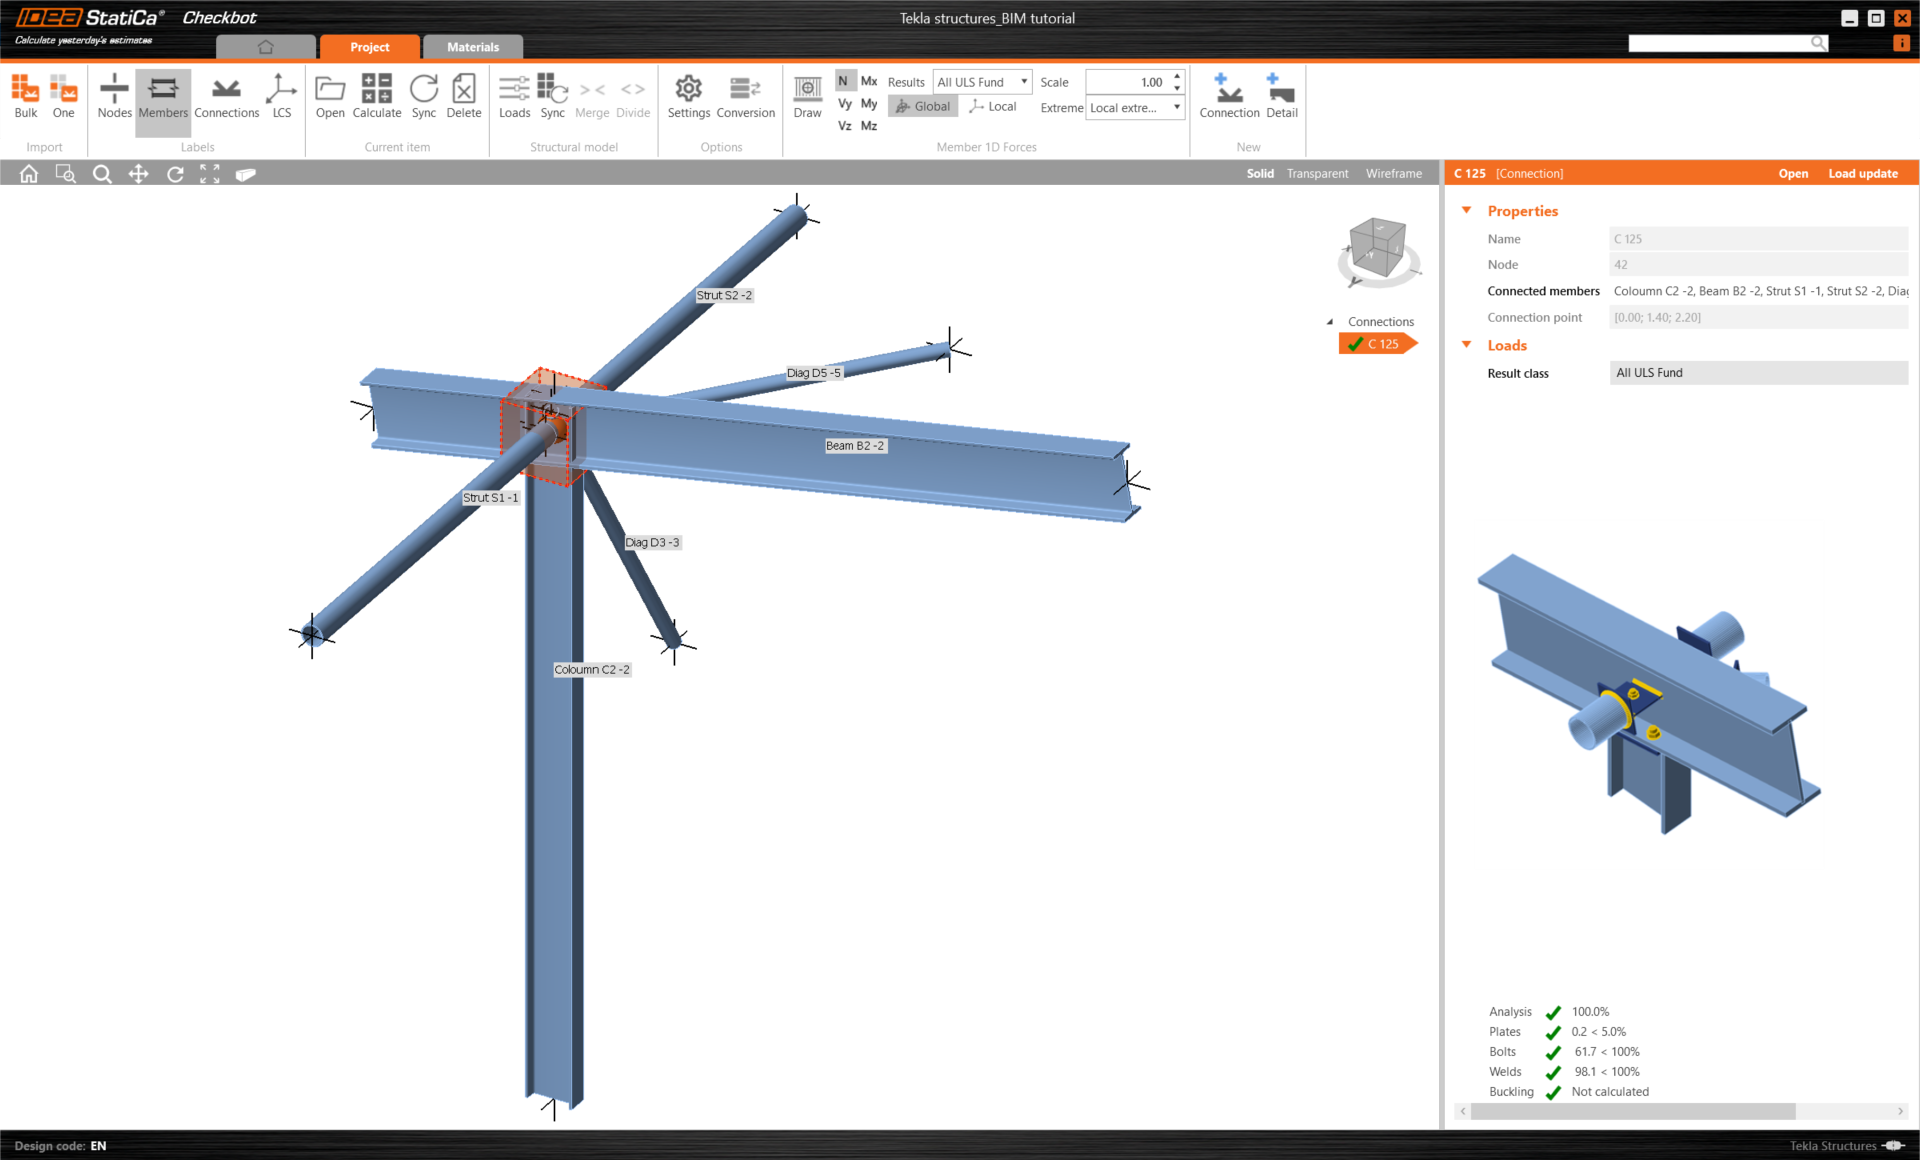Click the home view icon in the viewport toolbar
Screen dimensions: 1920x1160
(x=29, y=174)
